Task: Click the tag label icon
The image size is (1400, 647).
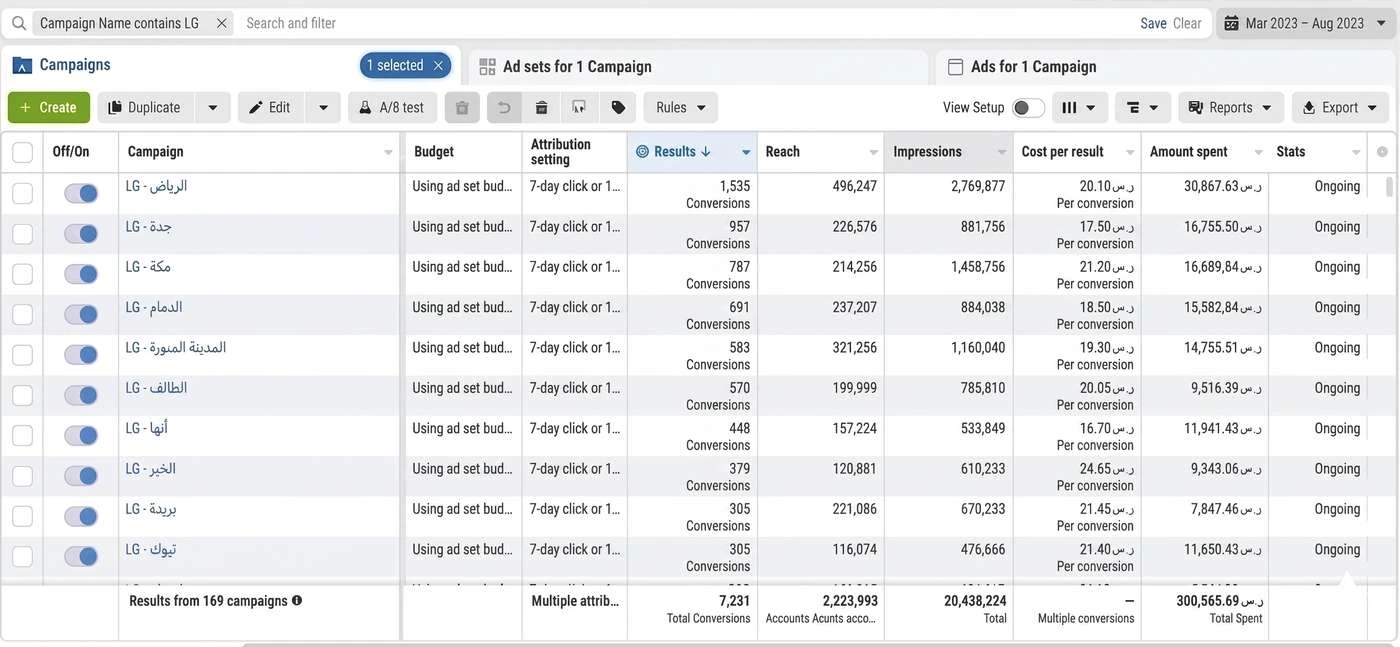Action: point(618,108)
